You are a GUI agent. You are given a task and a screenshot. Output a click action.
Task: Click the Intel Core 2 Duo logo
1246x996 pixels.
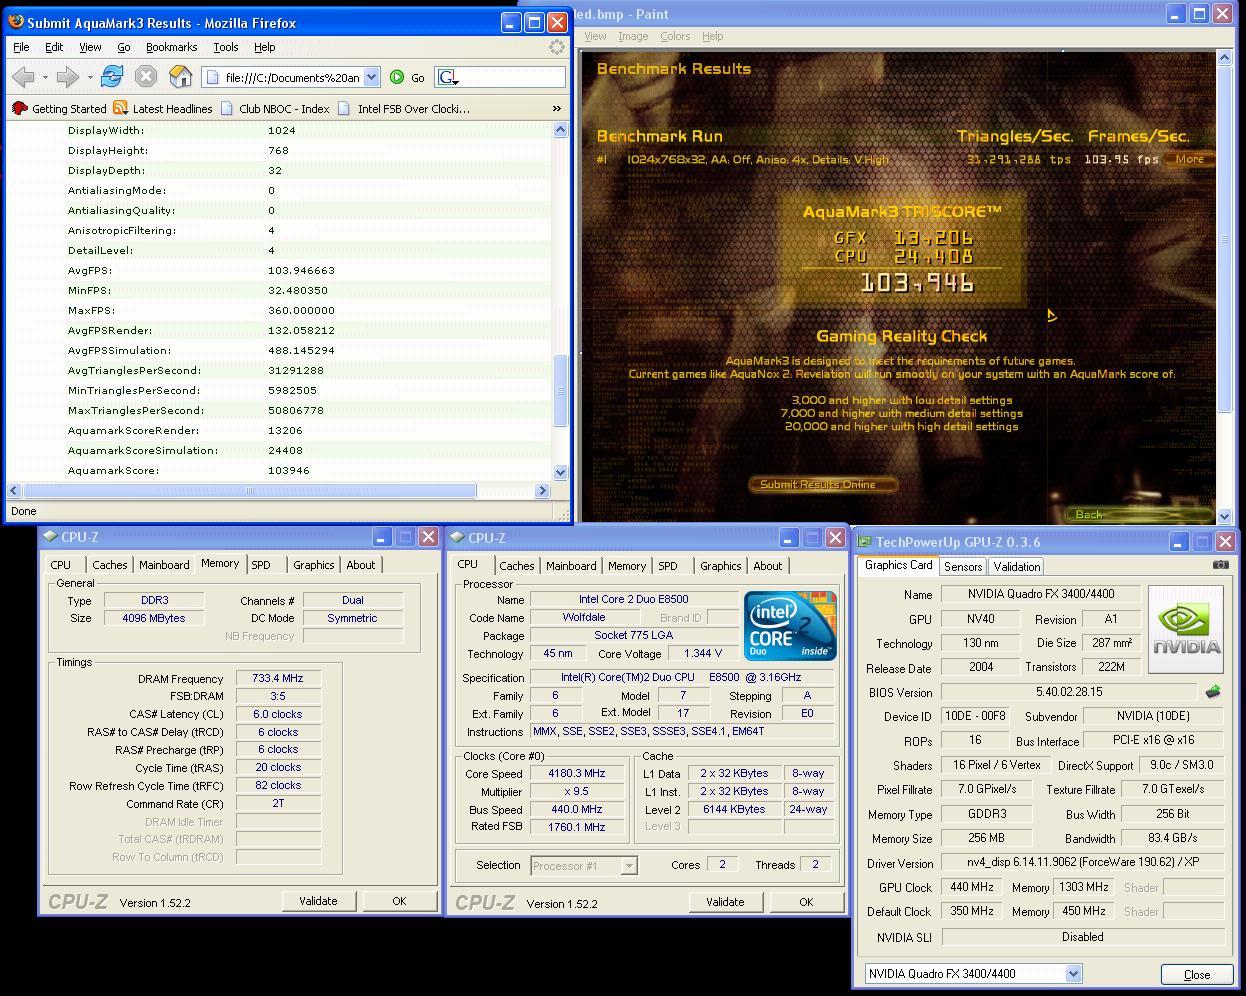(790, 625)
